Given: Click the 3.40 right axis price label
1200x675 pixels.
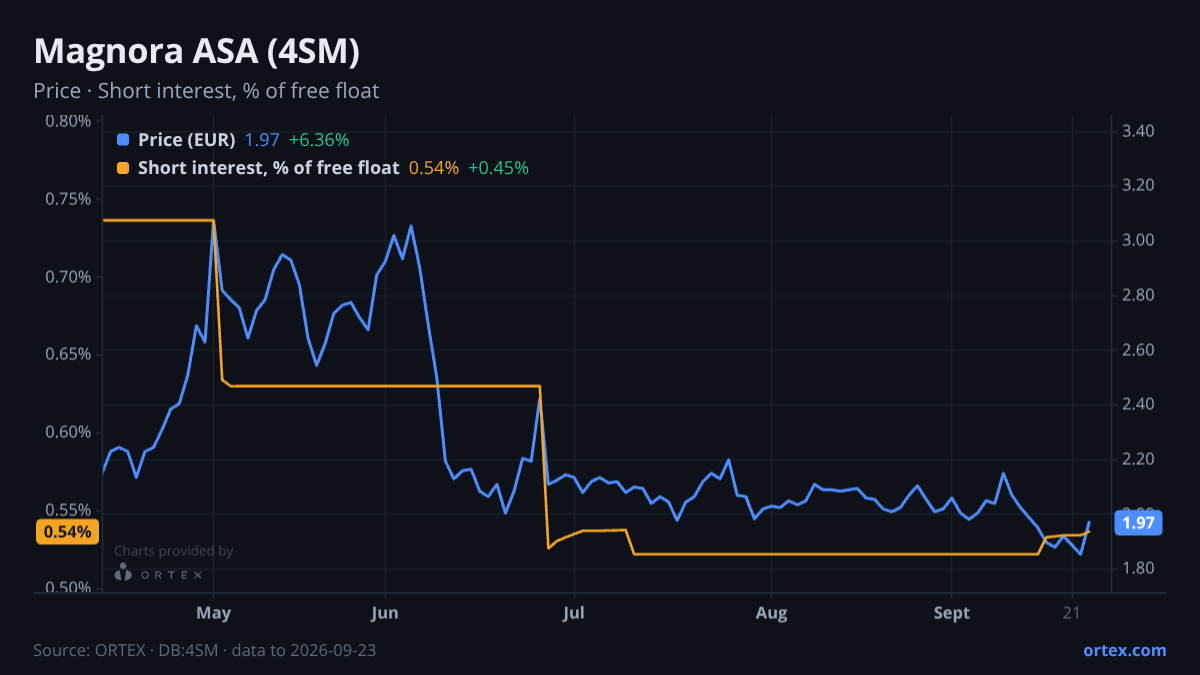Looking at the screenshot, I should [1139, 131].
